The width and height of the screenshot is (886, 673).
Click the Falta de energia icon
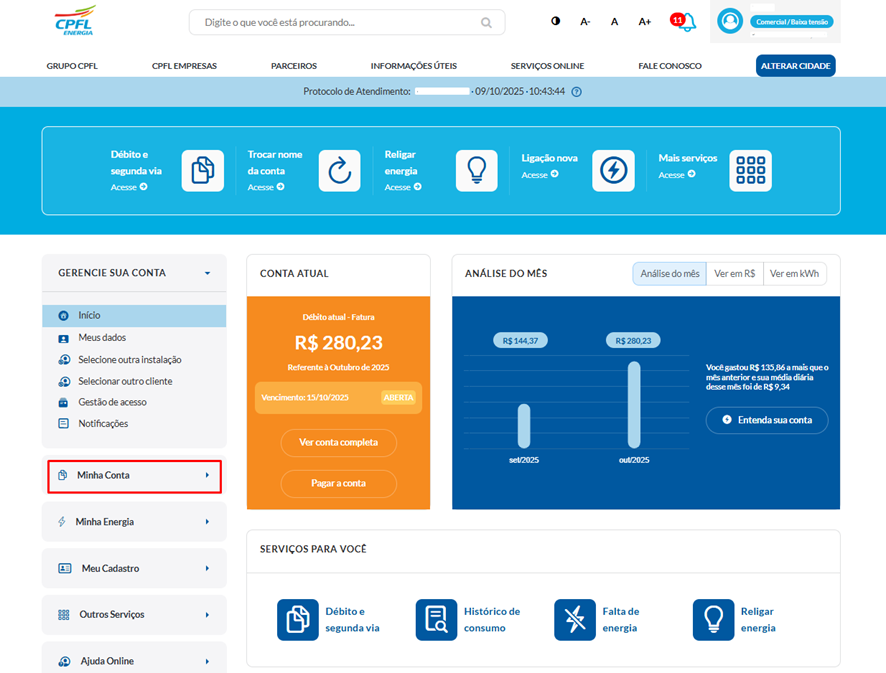coord(574,620)
